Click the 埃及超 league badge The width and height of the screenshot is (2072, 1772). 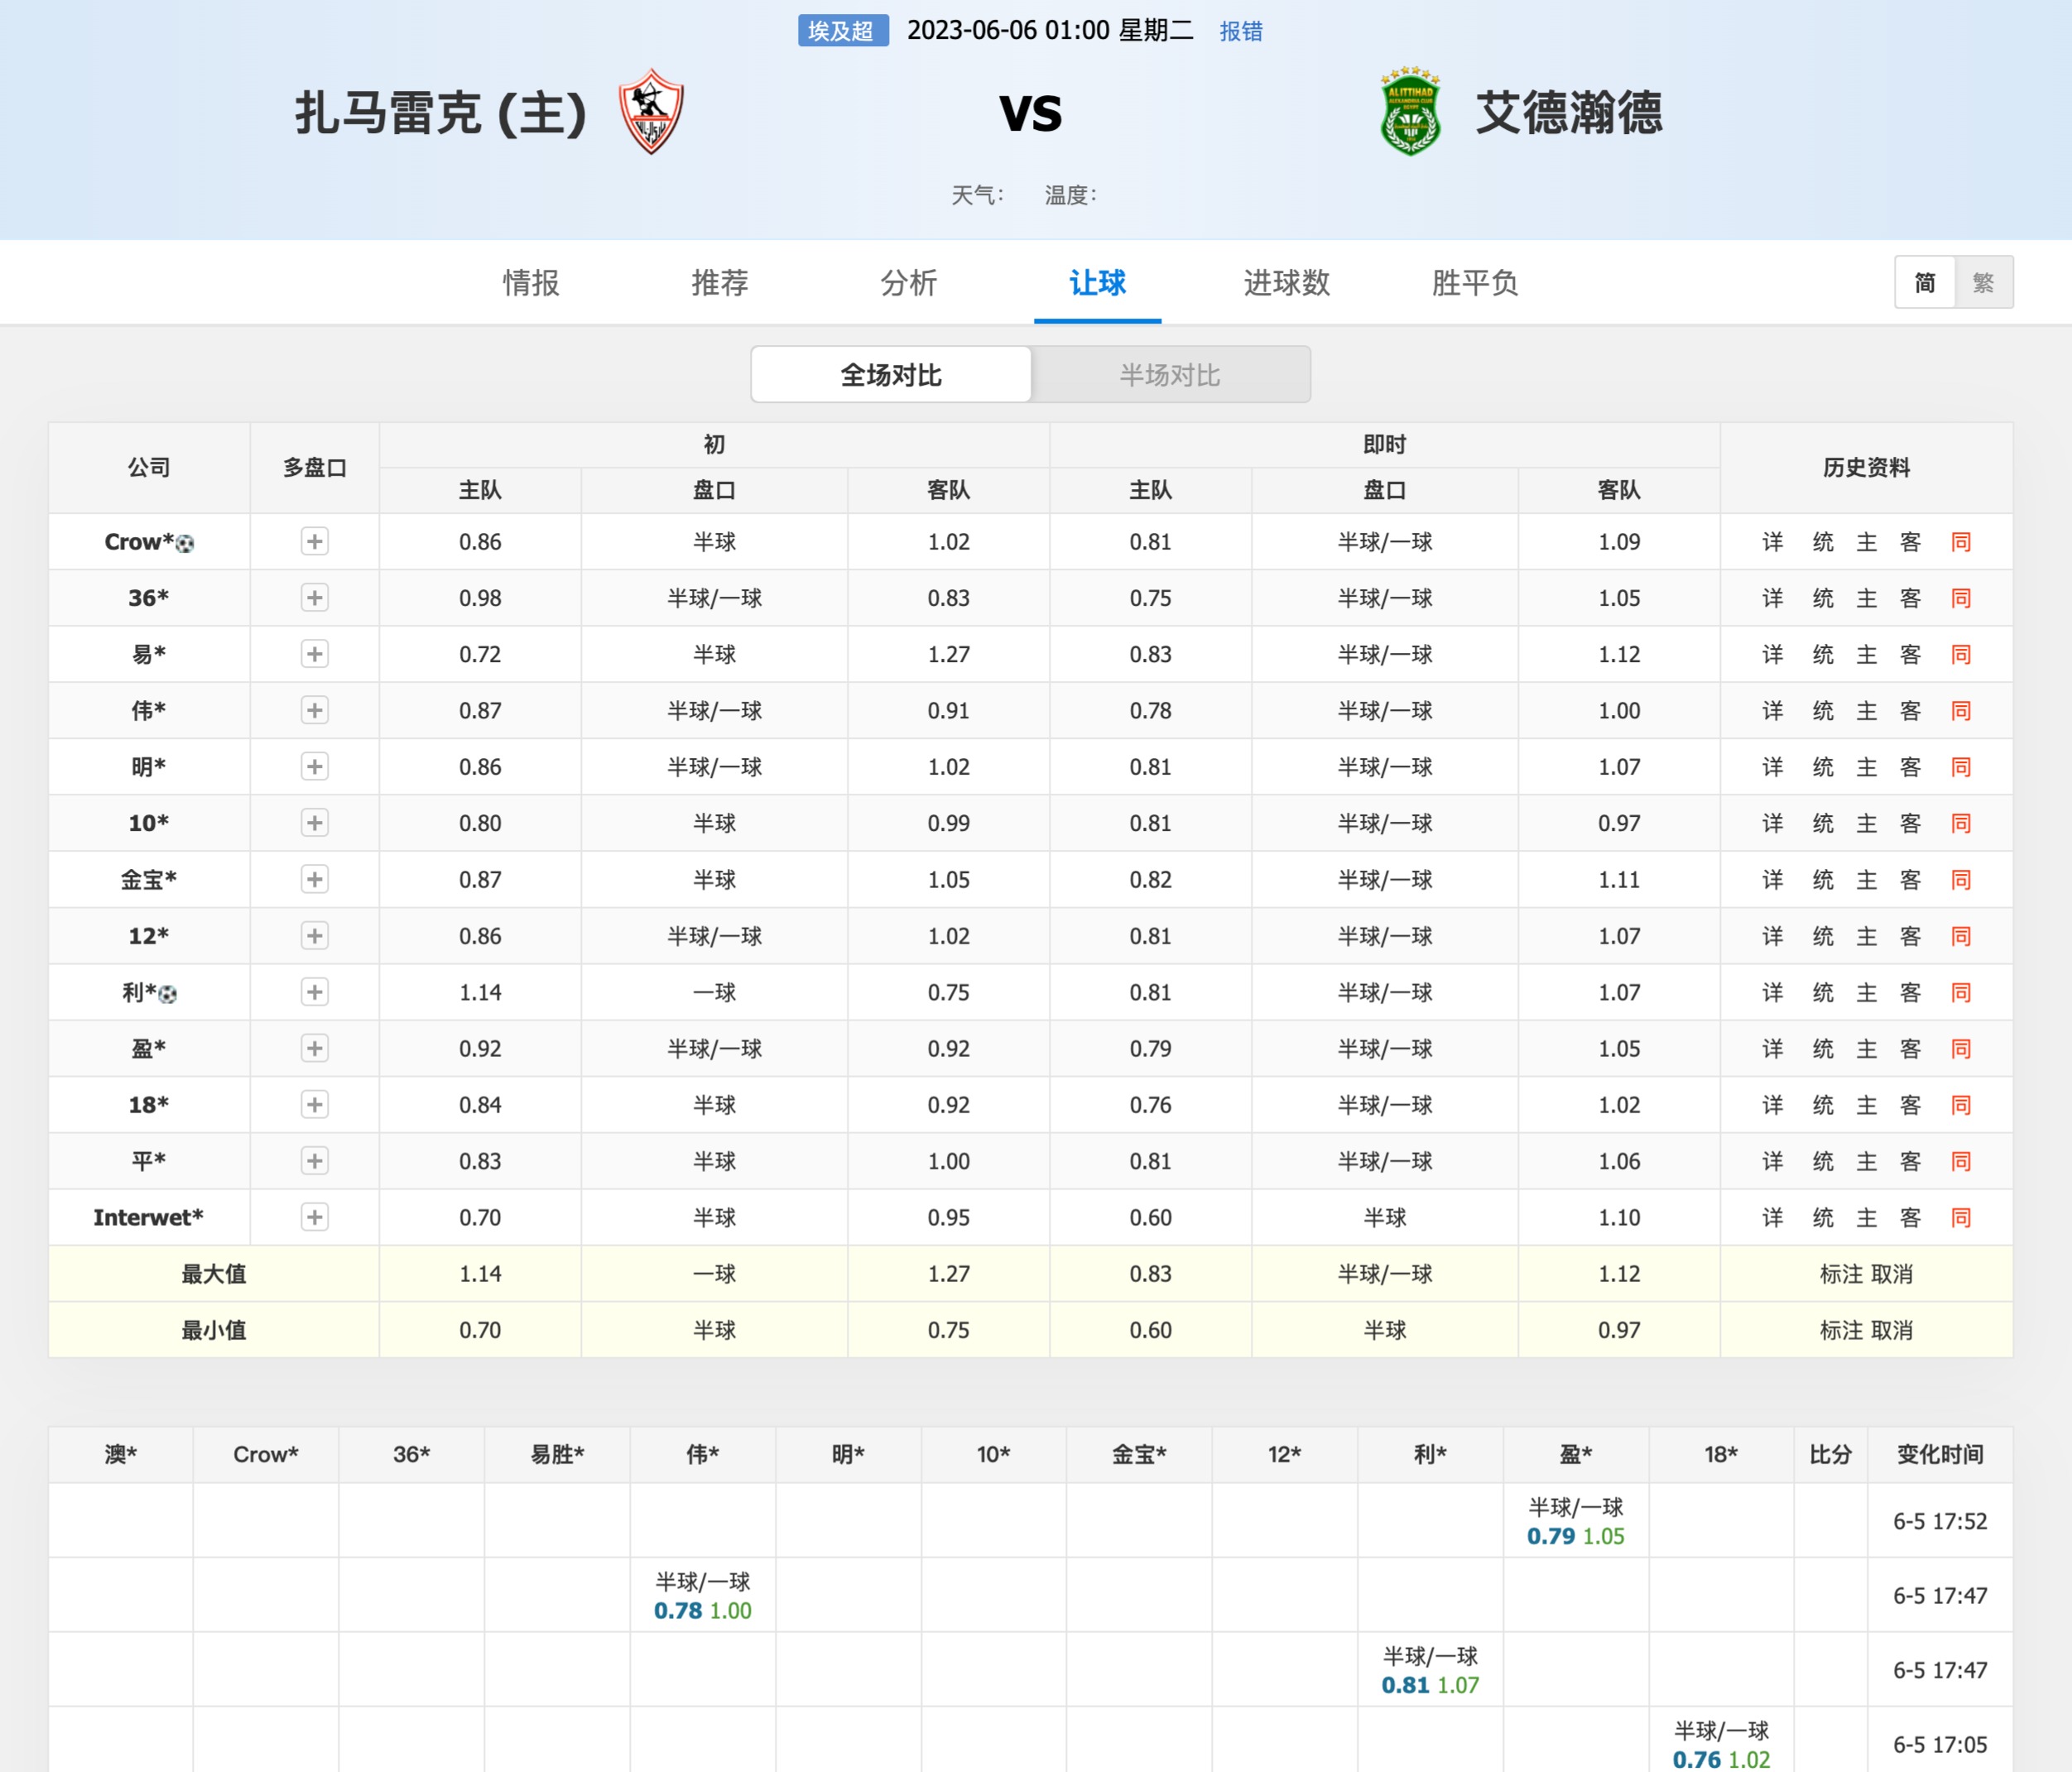[x=843, y=31]
